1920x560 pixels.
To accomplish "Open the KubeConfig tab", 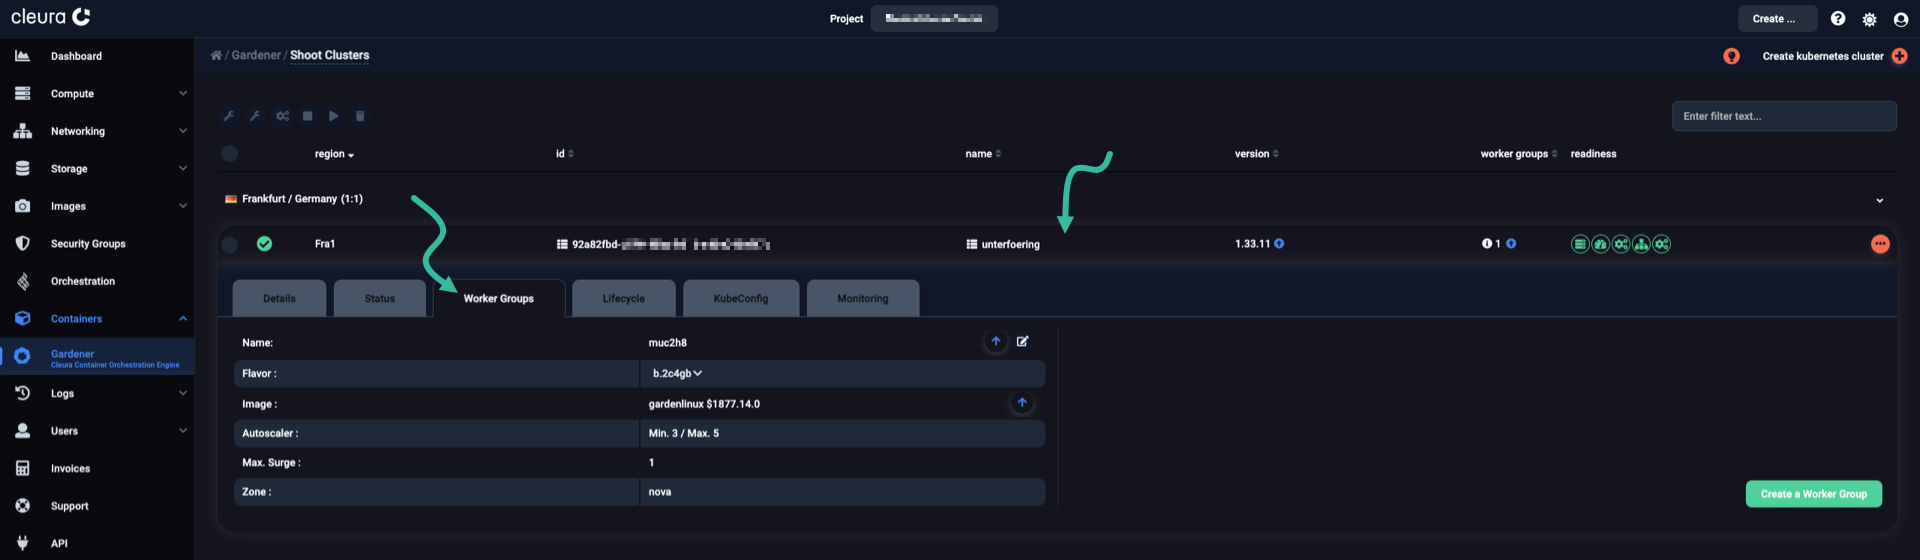I will 741,299.
